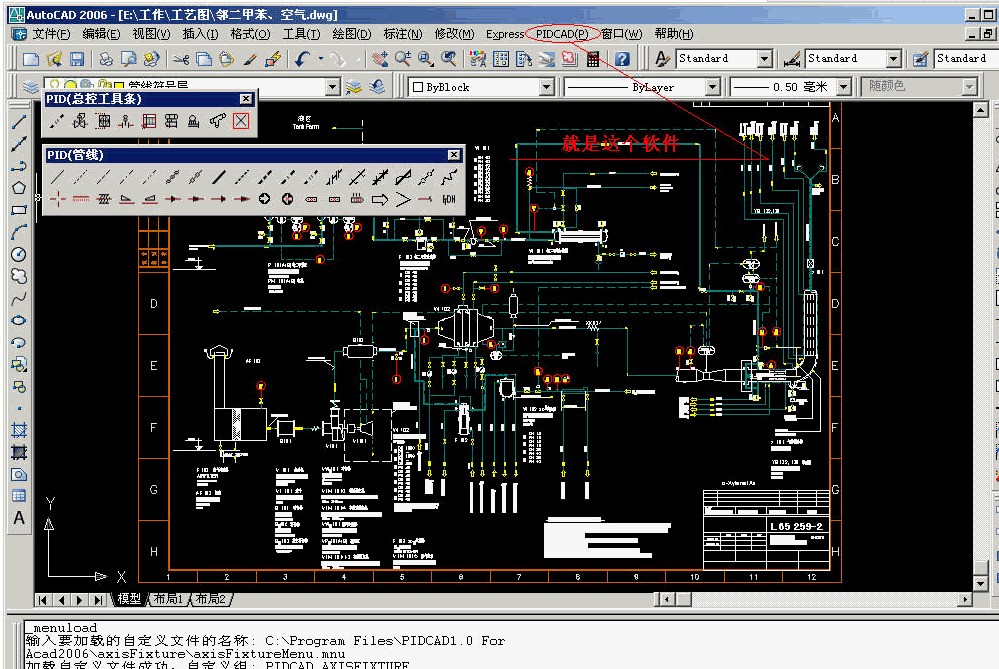Select the Polyline draw tool
Viewport: 999px width, 669px height.
point(19,166)
